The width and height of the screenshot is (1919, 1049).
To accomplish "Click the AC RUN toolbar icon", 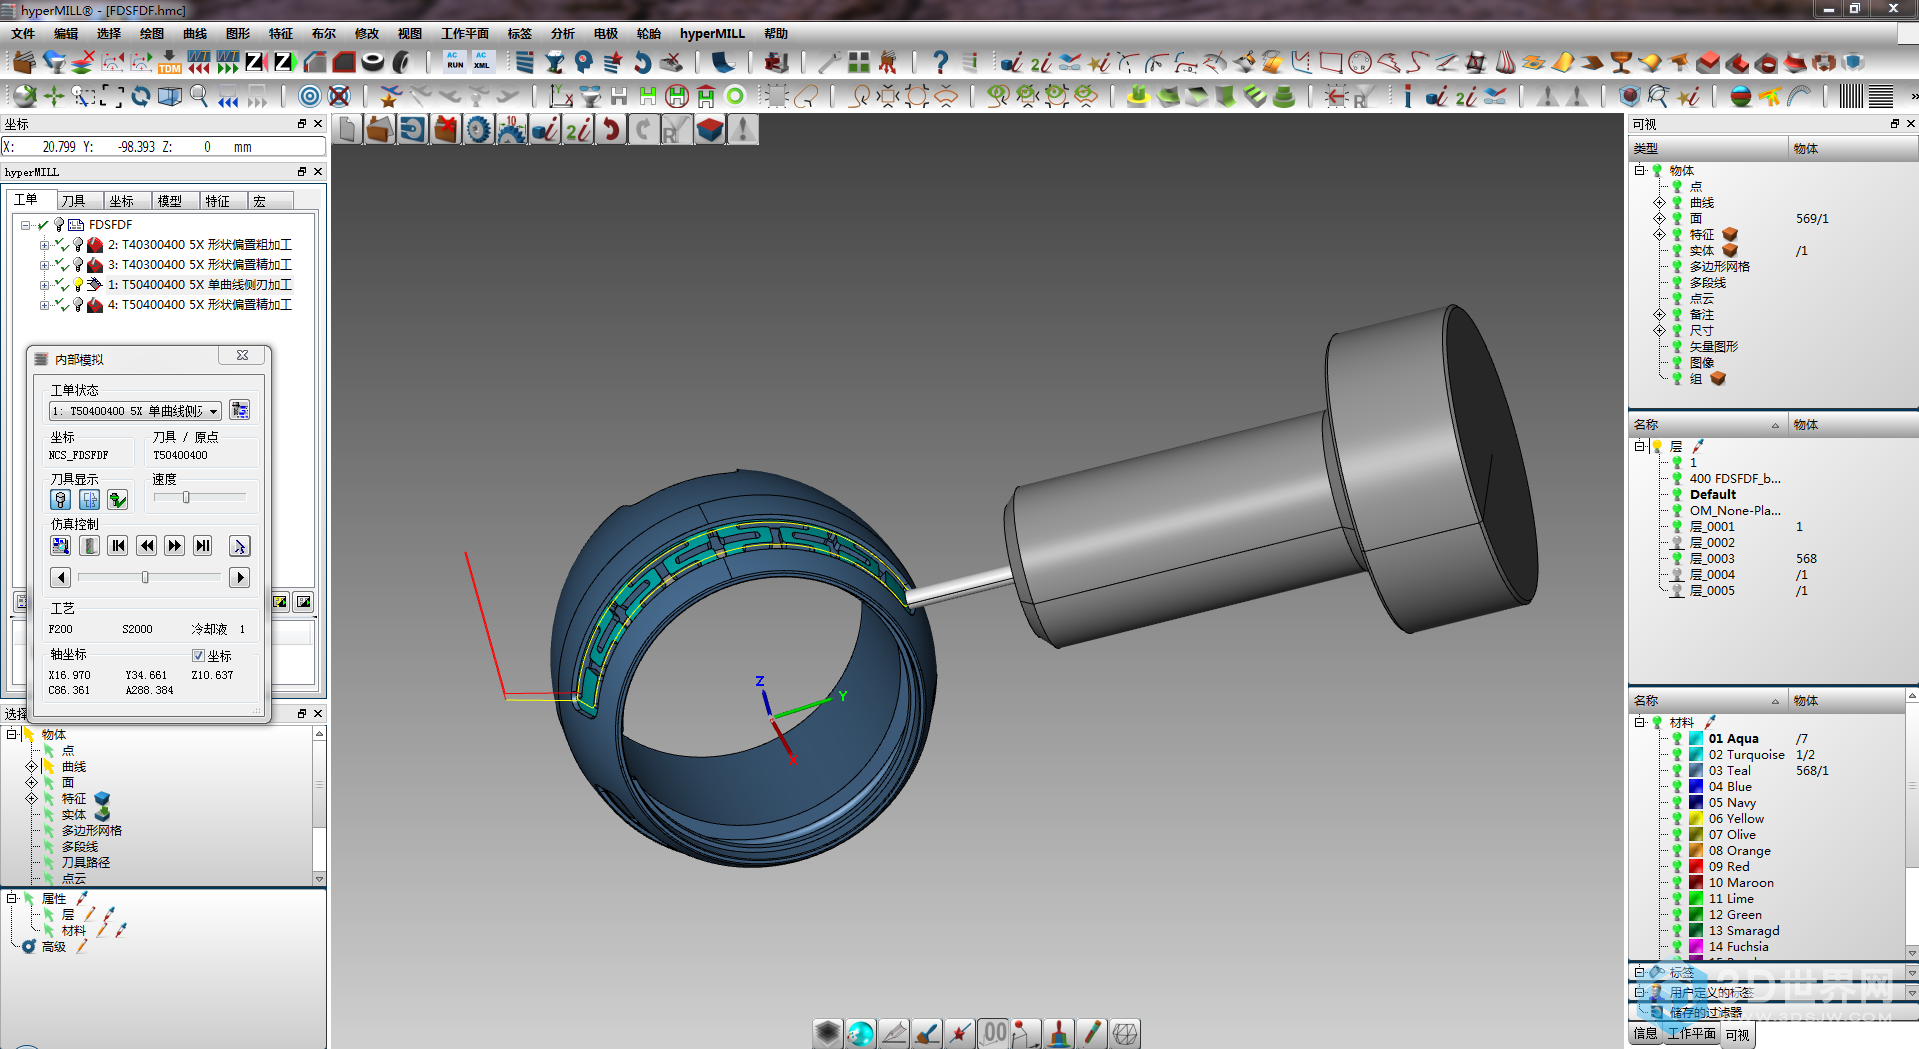I will pos(455,62).
